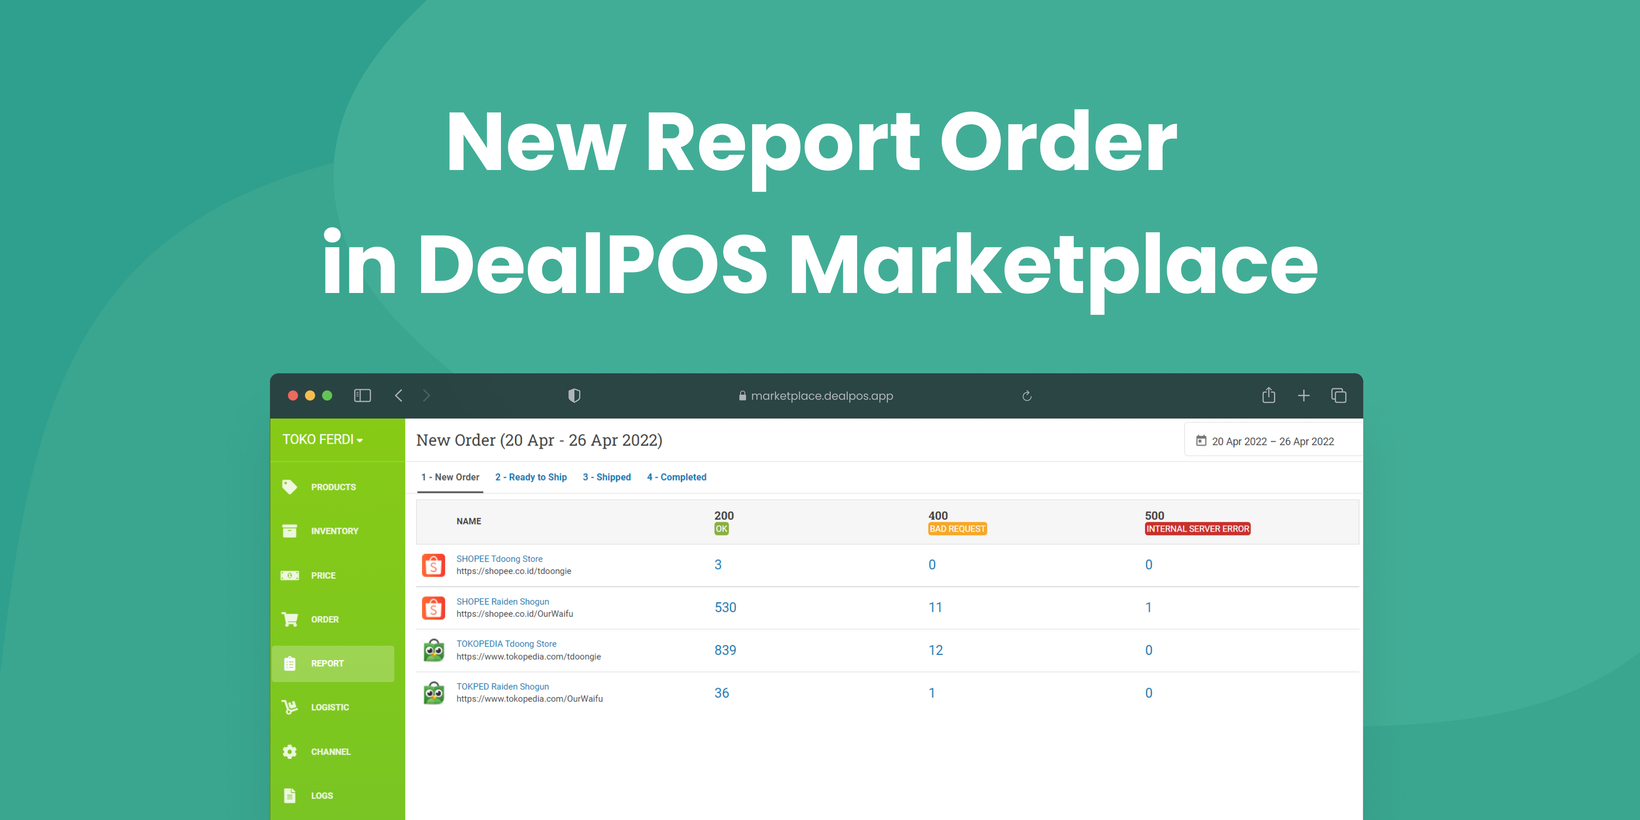Click the marketplace.dealpos.app address bar
1640x820 pixels.
click(x=815, y=396)
